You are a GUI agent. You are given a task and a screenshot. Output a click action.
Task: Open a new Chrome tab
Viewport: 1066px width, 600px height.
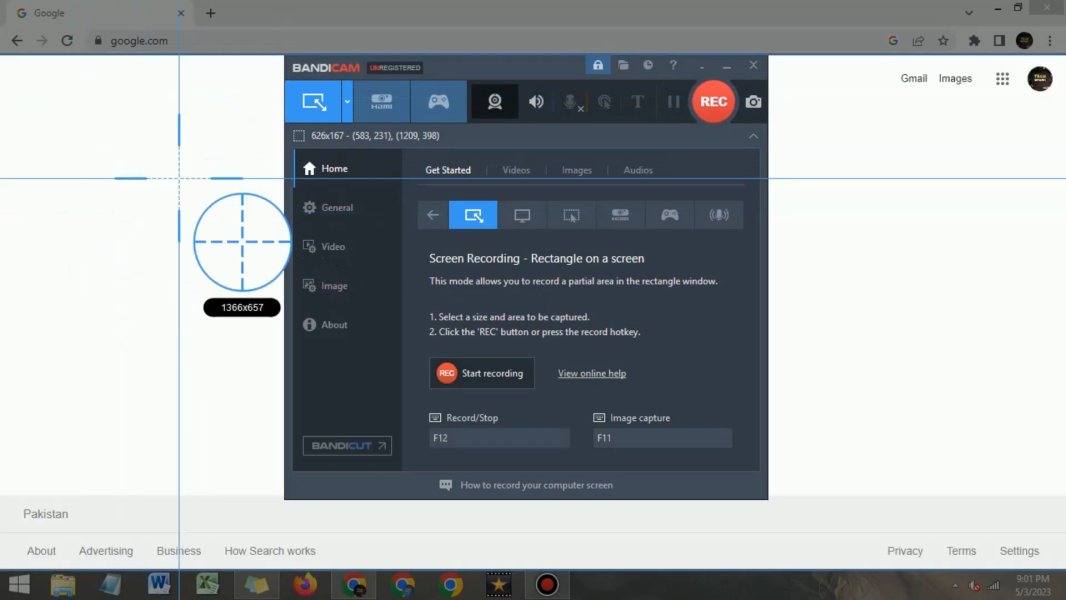[x=211, y=13]
